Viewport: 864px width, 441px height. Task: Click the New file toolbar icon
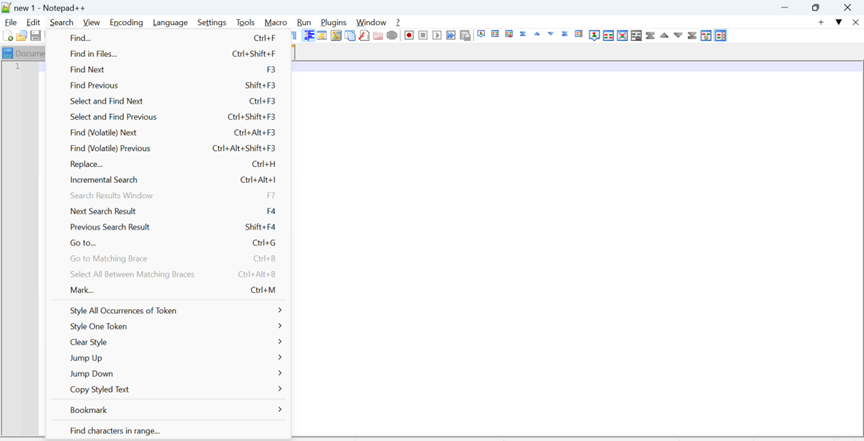coord(8,36)
